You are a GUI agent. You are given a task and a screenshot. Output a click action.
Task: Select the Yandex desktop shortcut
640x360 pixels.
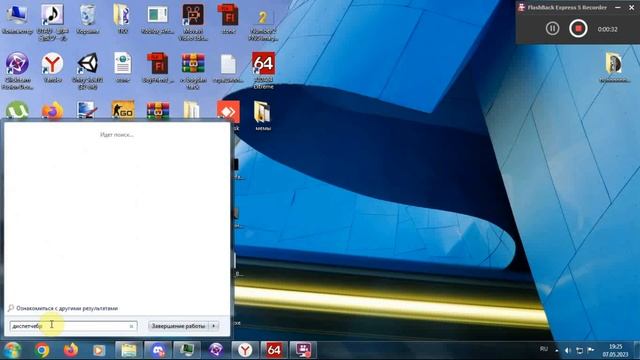click(x=52, y=67)
